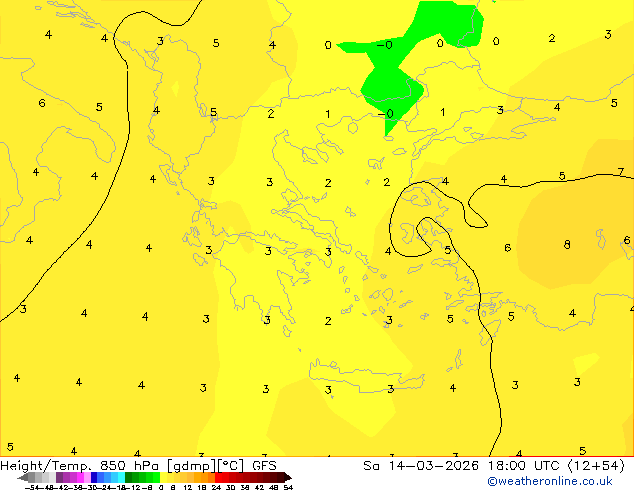Screen dimensions: 634x490
Task: Pick the dark green swatch in the legend
Action: coord(129,478)
